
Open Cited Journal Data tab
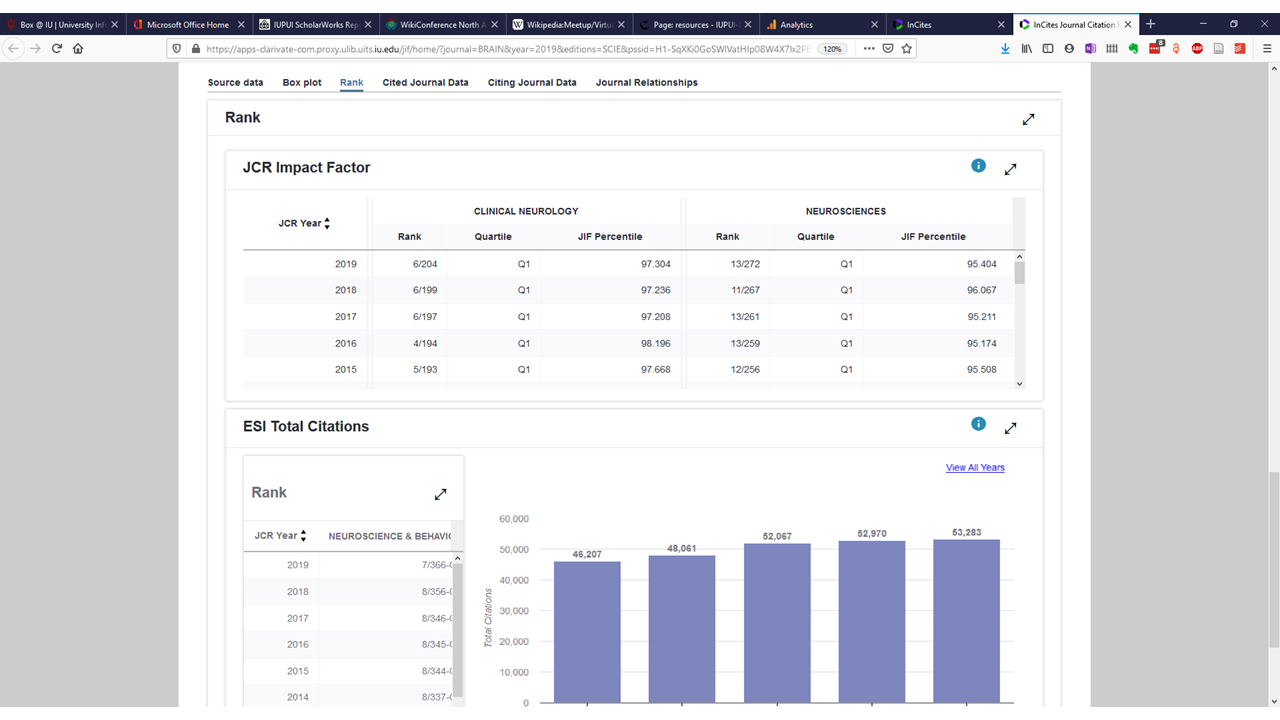pyautogui.click(x=425, y=83)
